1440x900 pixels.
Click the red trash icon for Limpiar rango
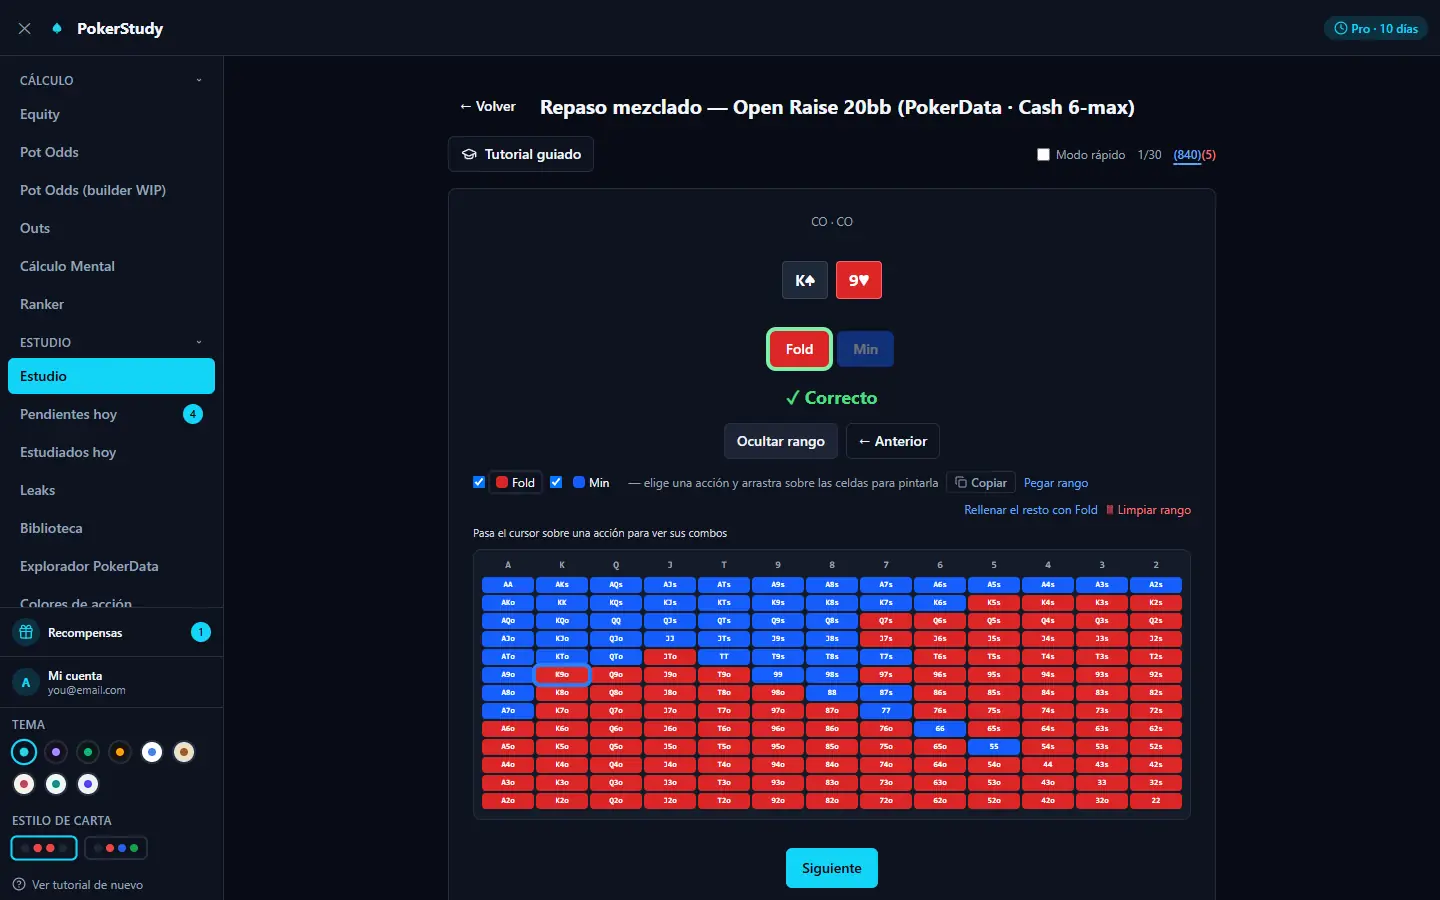(1109, 510)
